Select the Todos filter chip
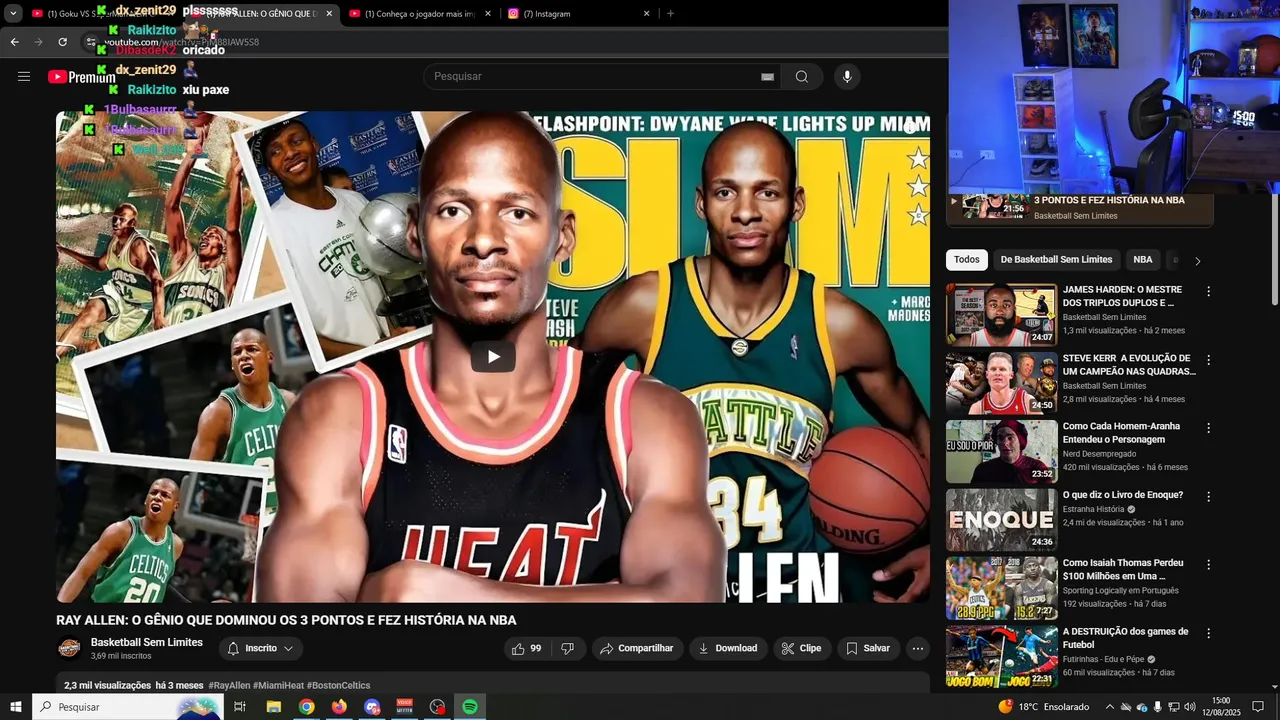This screenshot has height=720, width=1280. coord(967,260)
